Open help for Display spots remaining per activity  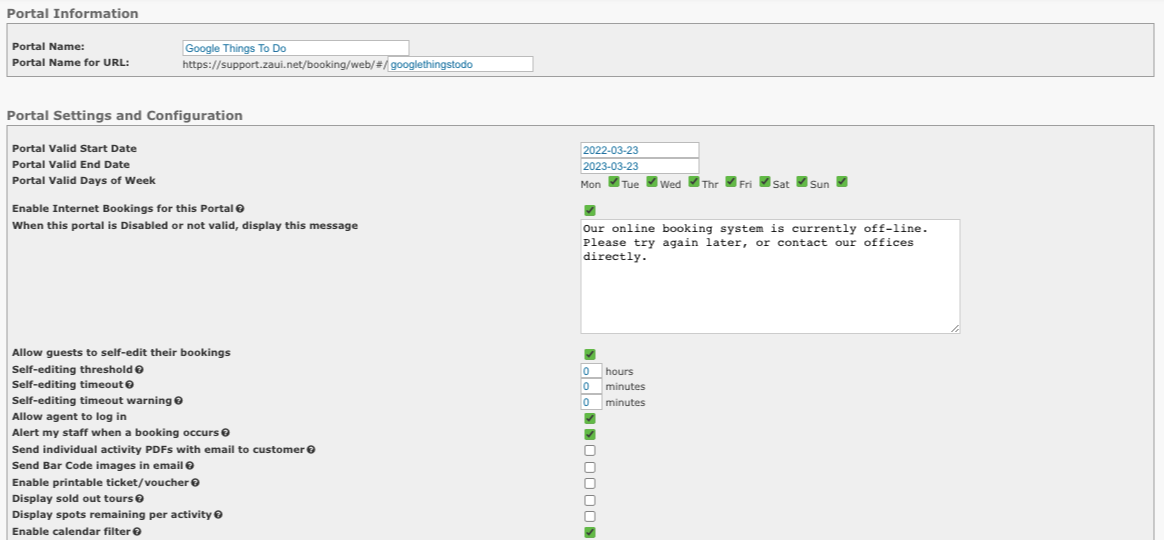218,515
